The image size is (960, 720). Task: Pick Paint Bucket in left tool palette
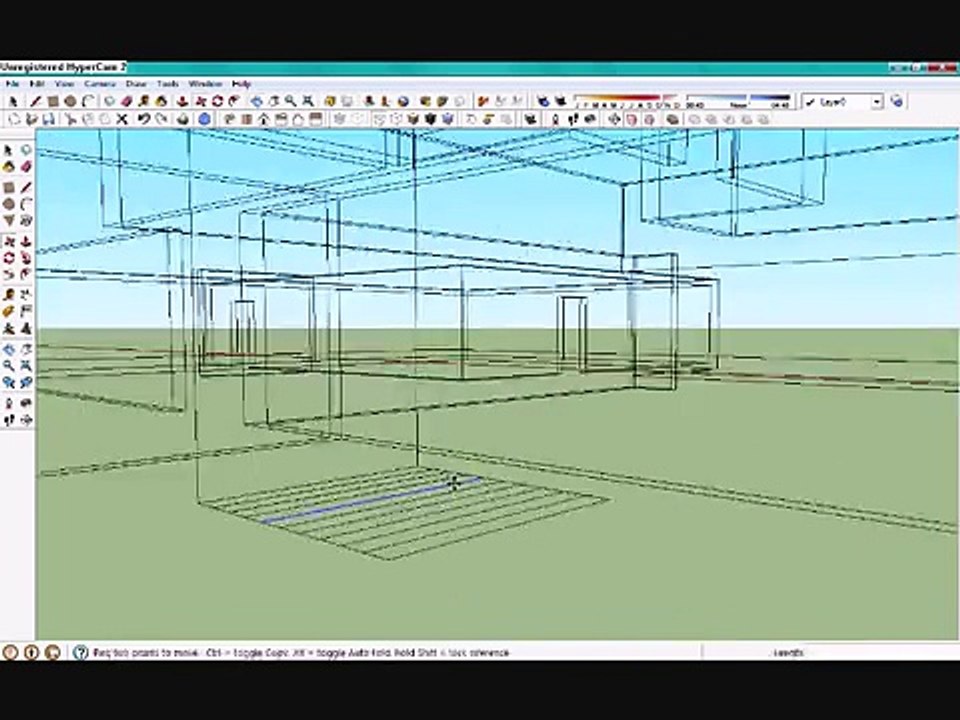tap(9, 167)
